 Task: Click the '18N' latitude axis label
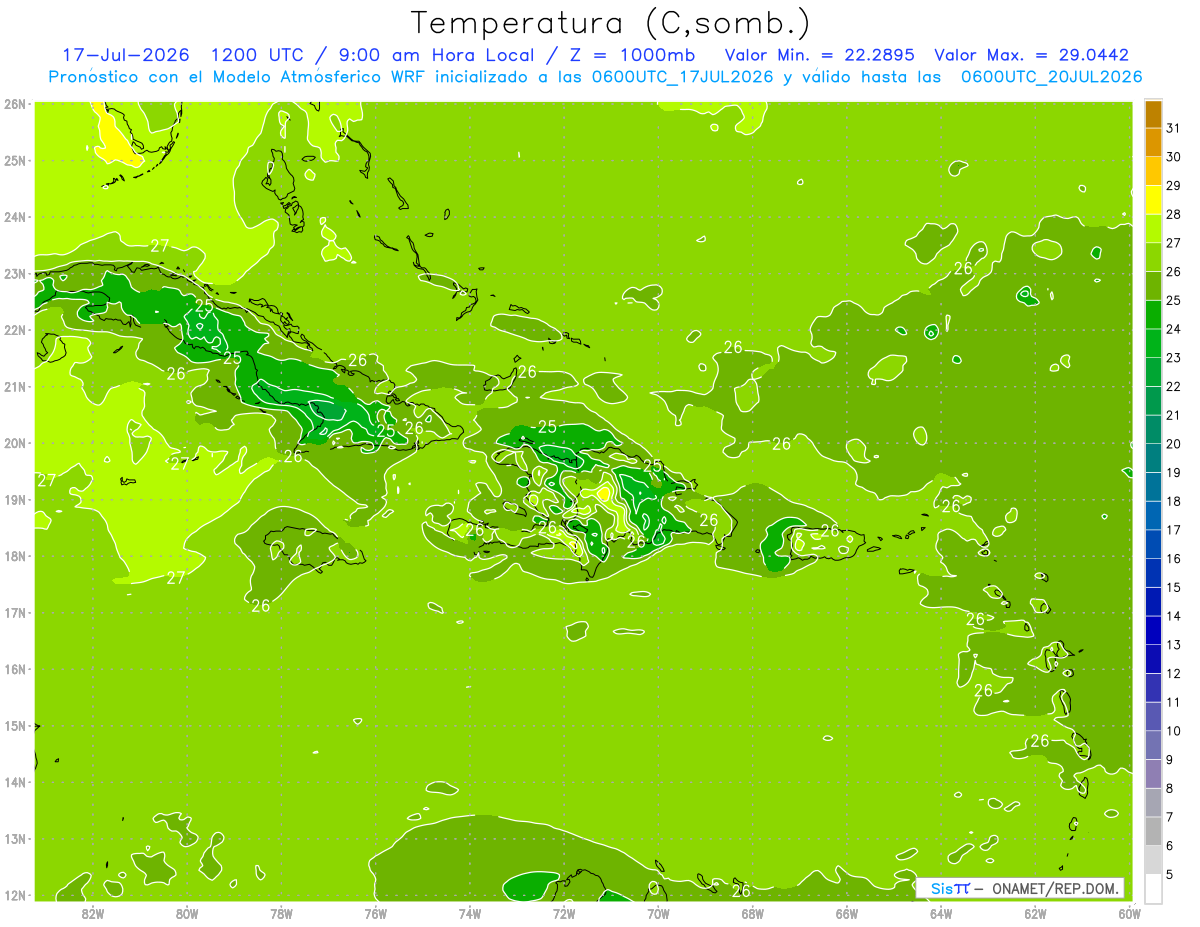(x=15, y=556)
